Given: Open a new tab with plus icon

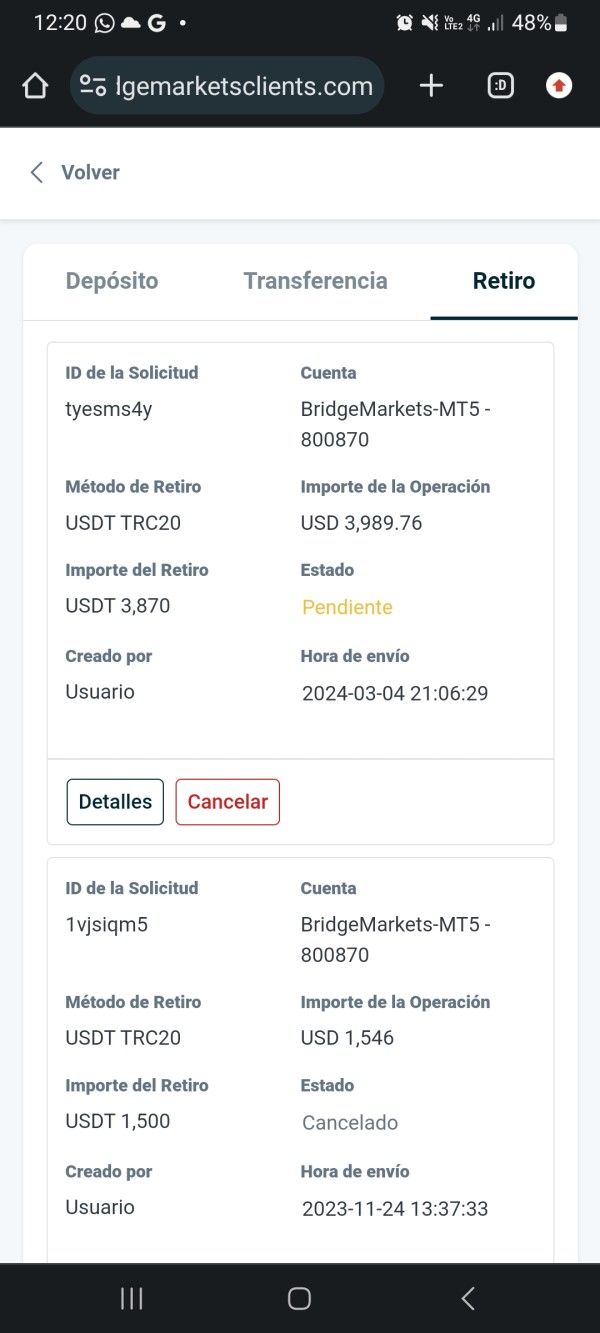Looking at the screenshot, I should coord(431,86).
